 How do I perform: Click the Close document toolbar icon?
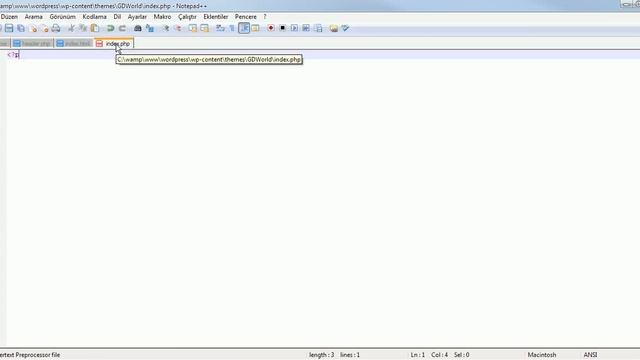click(33, 28)
